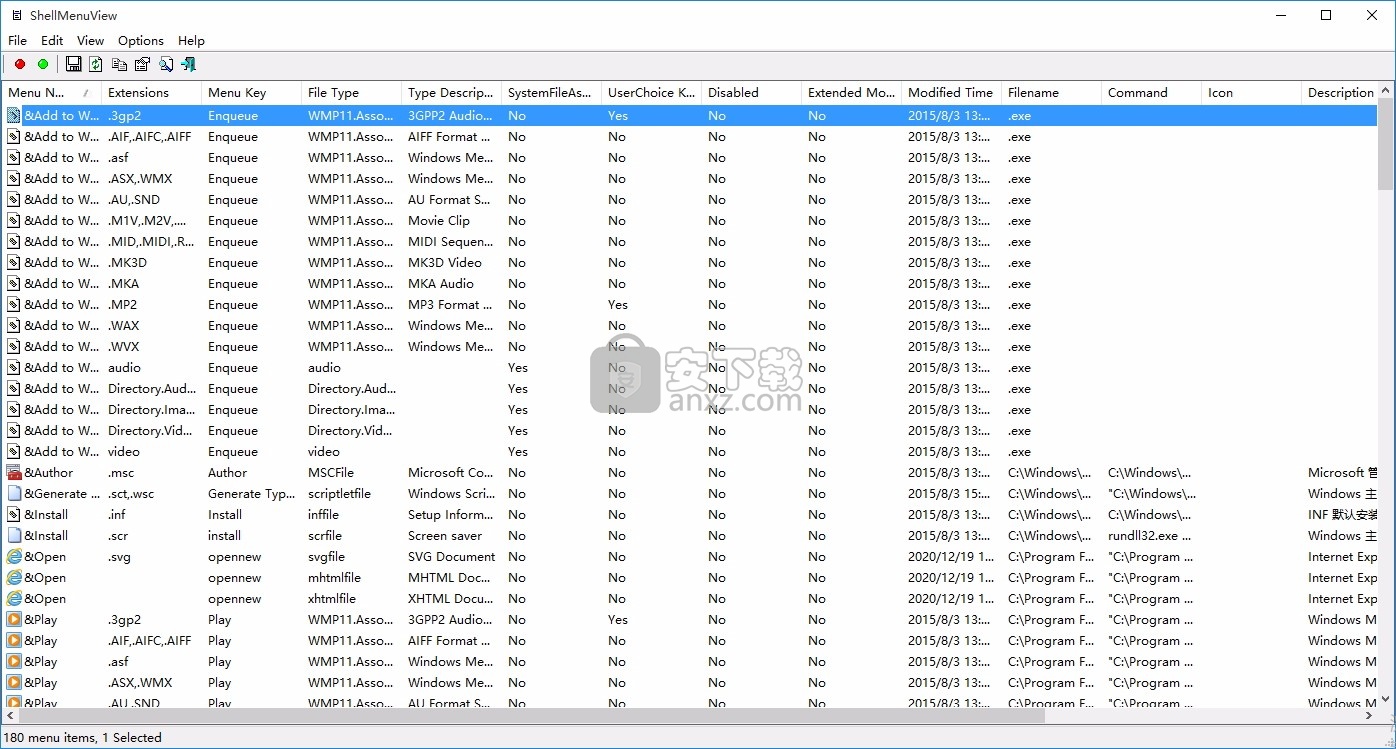This screenshot has width=1396, height=749.
Task: Open the Help menu
Action: pos(191,40)
